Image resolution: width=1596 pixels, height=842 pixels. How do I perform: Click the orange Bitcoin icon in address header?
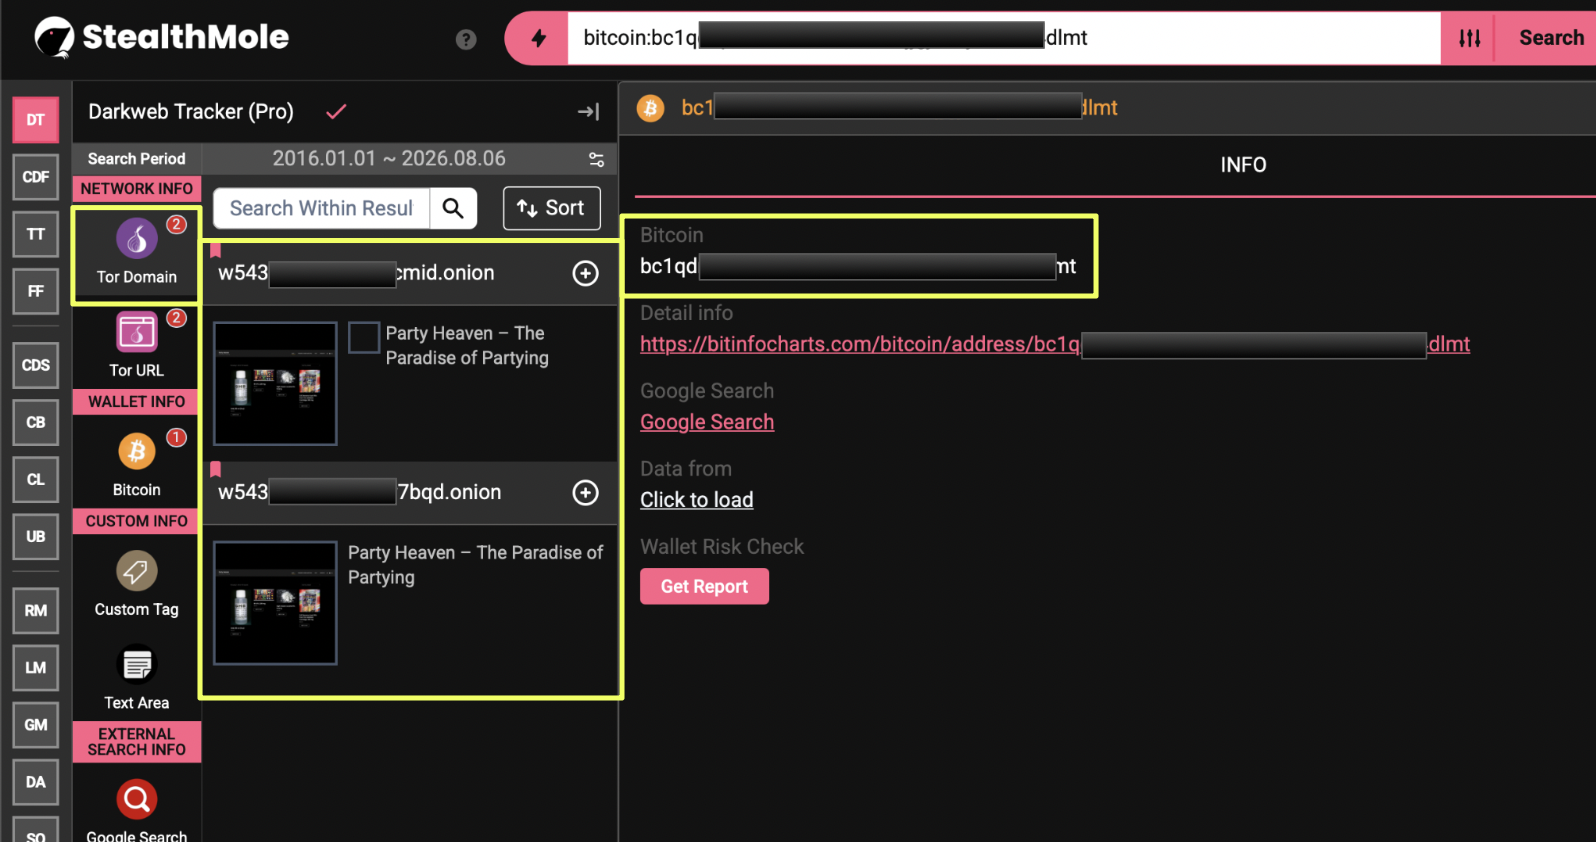[651, 108]
